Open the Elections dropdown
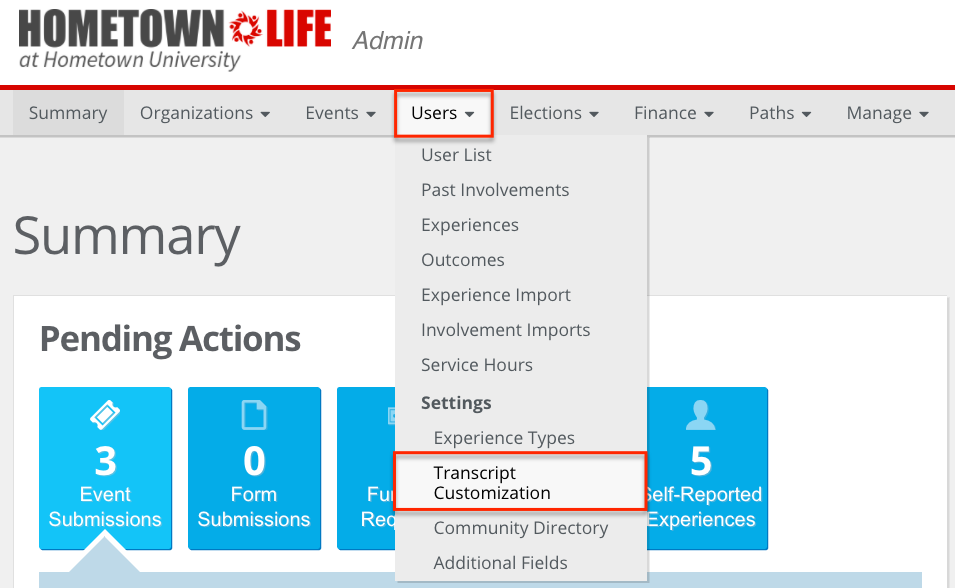 [x=554, y=113]
